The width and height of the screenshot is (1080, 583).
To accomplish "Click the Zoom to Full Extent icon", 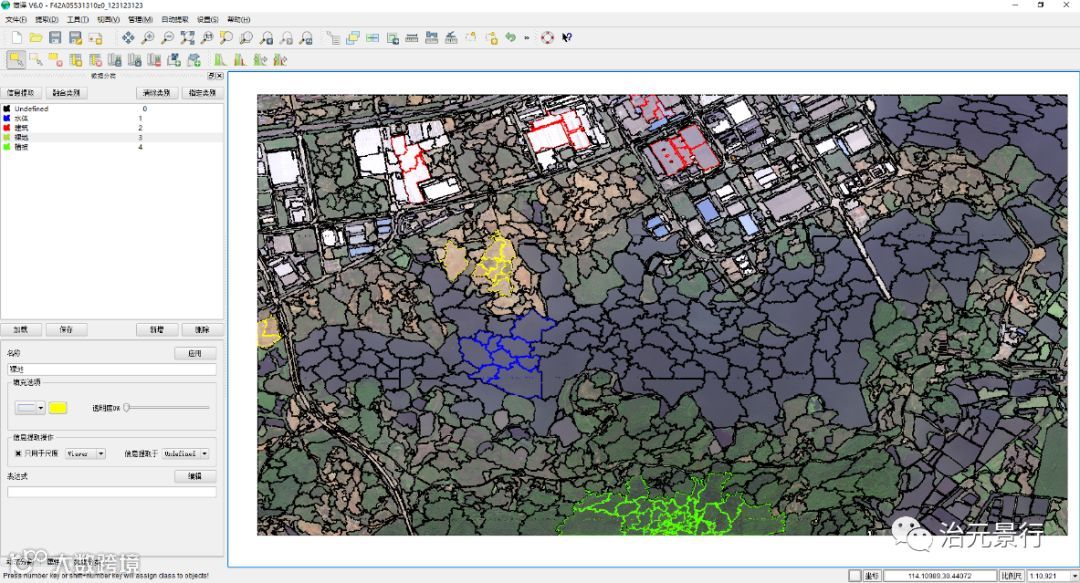I will click(187, 38).
